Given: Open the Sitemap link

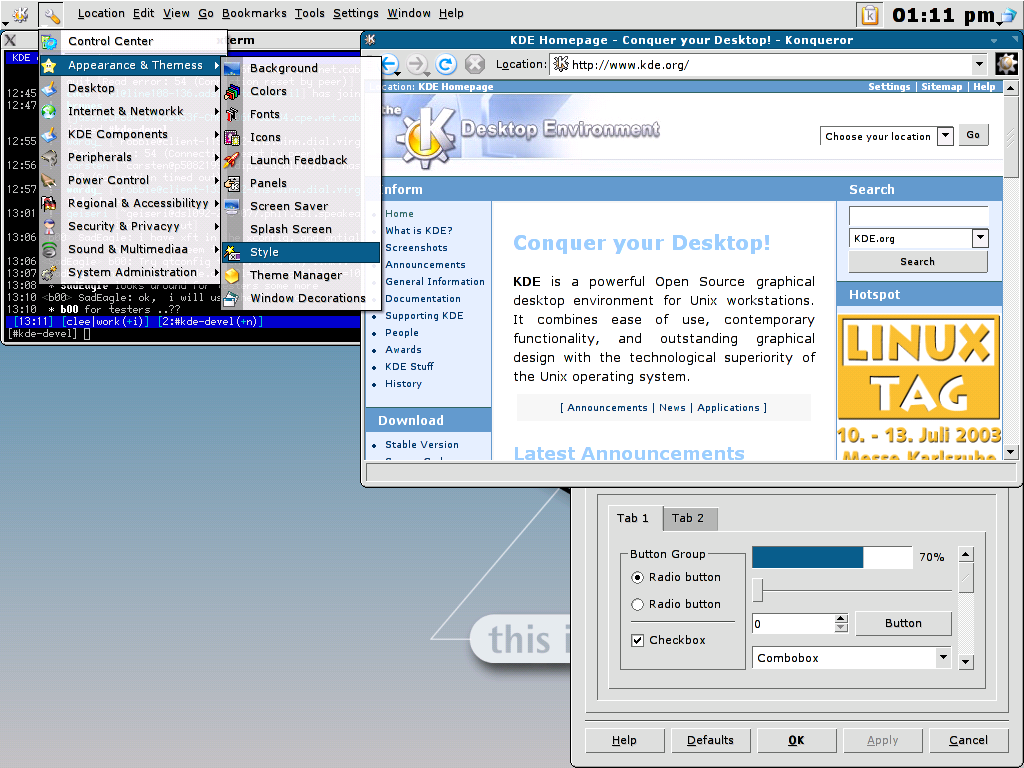Looking at the screenshot, I should tap(942, 87).
